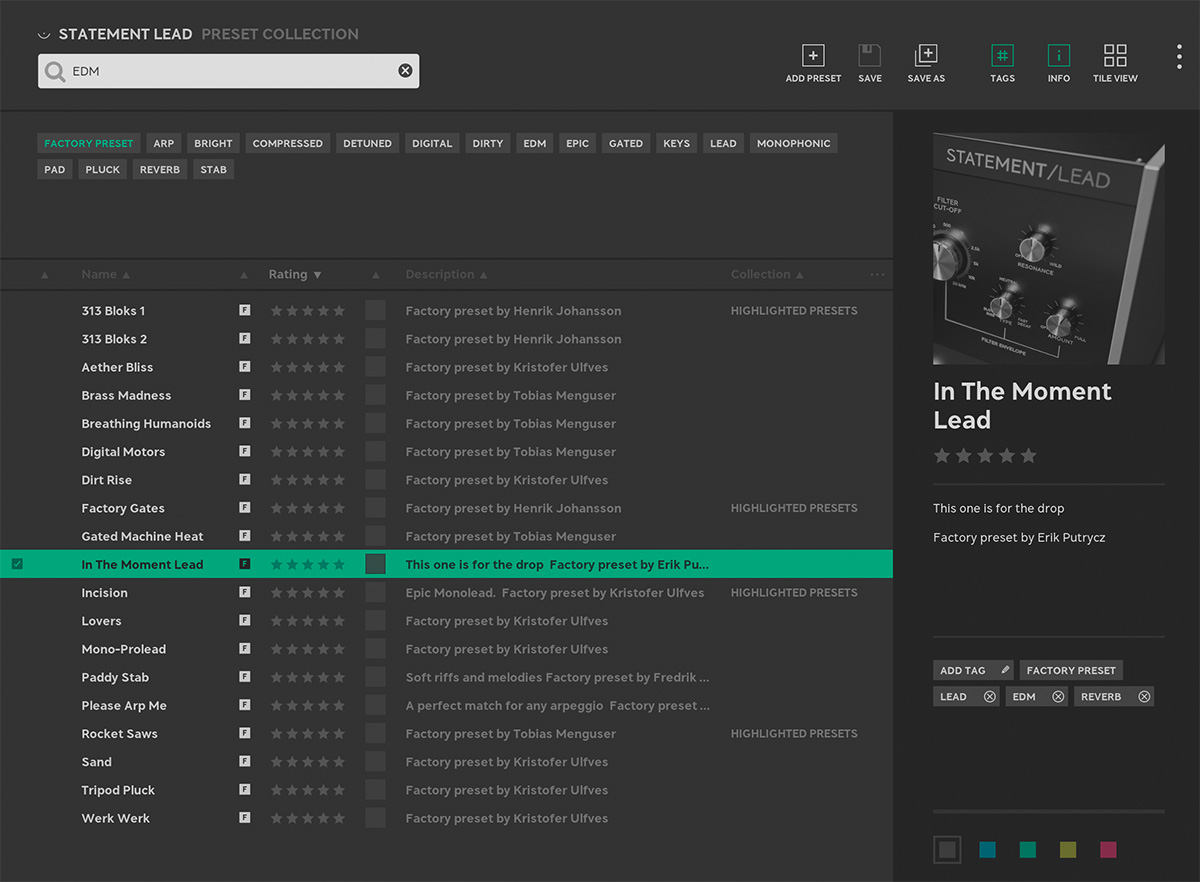Switch to Tile View
Image resolution: width=1200 pixels, height=882 pixels.
coord(1114,57)
